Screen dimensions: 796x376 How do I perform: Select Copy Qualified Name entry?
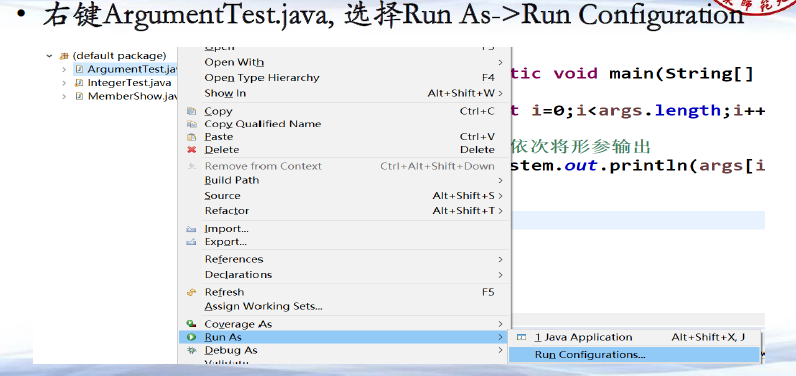point(344,124)
